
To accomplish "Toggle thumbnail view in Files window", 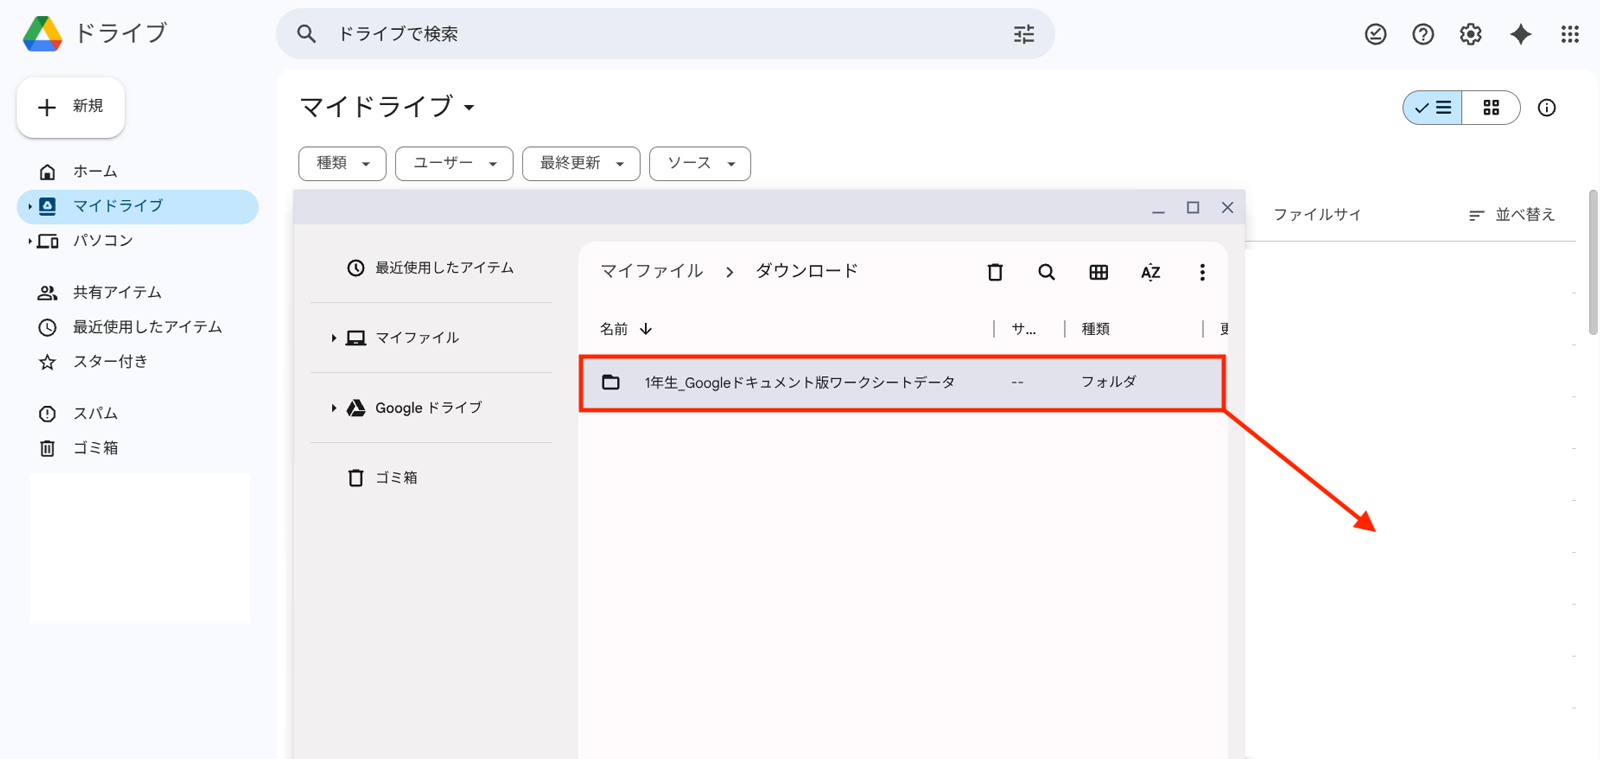I will click(x=1098, y=272).
